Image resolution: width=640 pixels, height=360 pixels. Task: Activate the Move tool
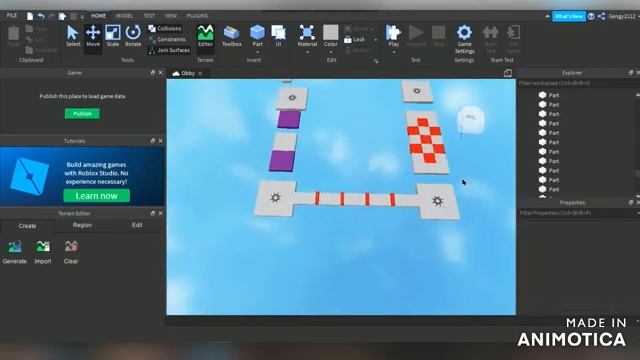coord(93,36)
